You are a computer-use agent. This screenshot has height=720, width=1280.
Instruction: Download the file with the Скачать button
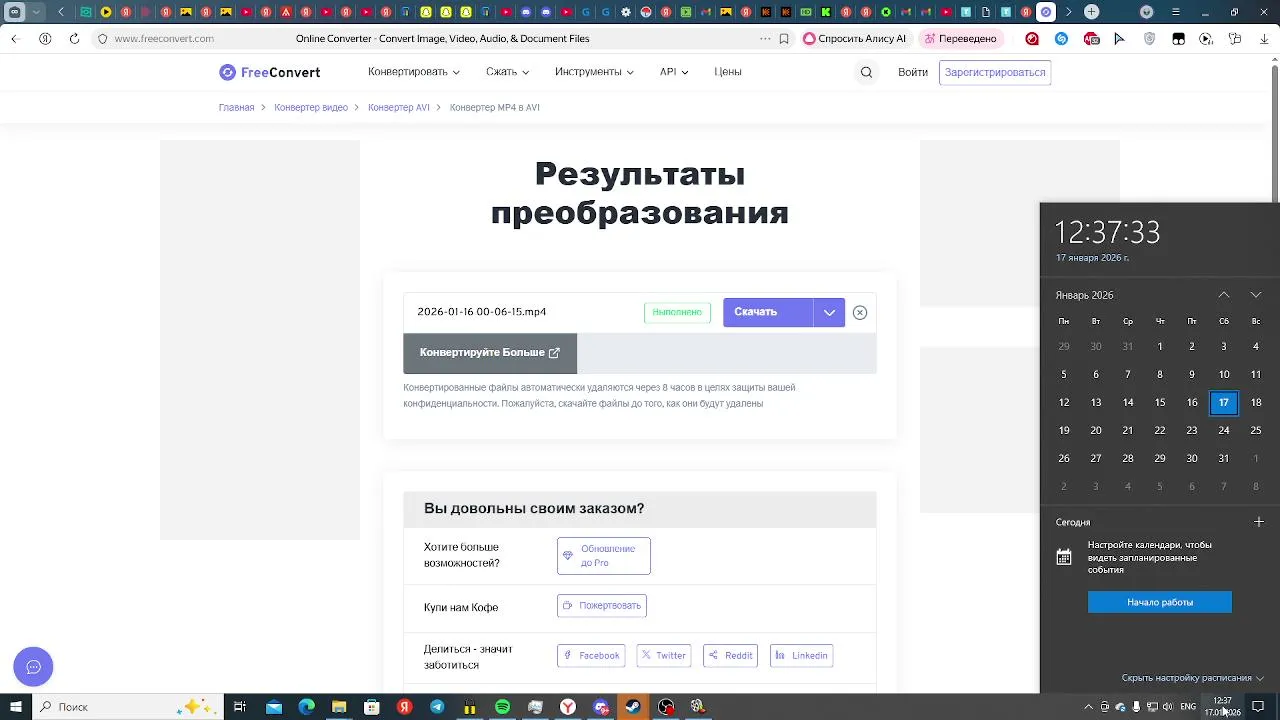point(768,312)
